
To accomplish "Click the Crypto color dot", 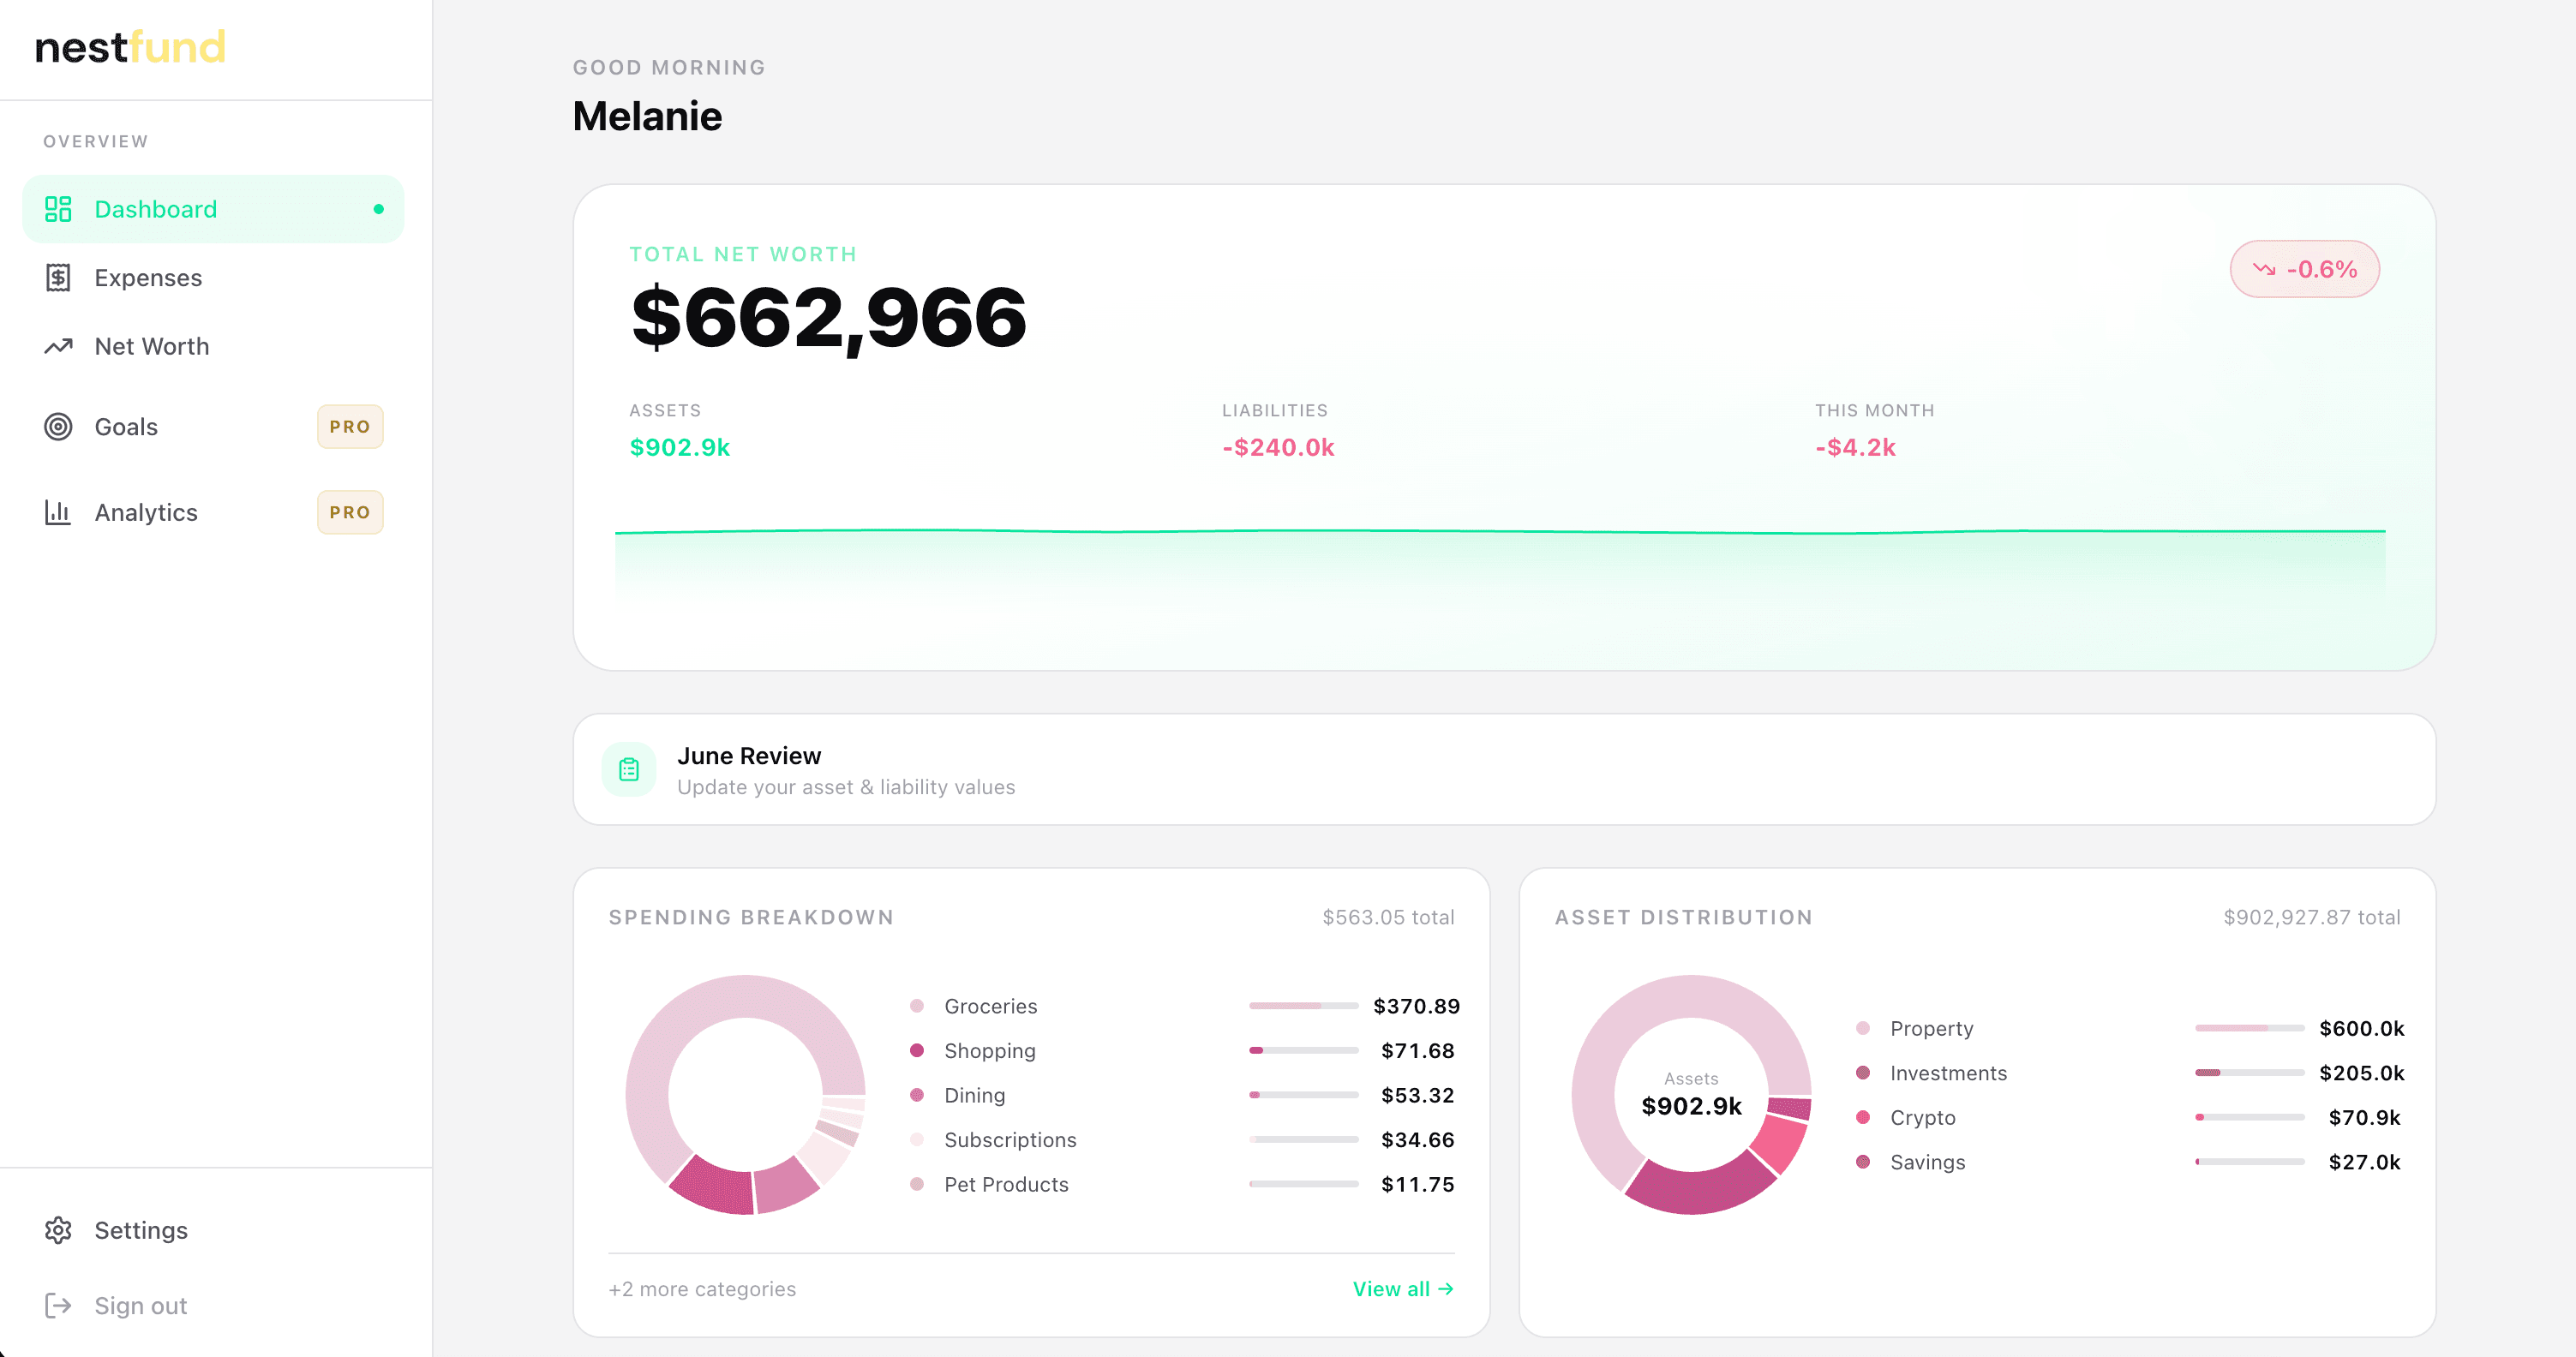I will click(x=1863, y=1117).
